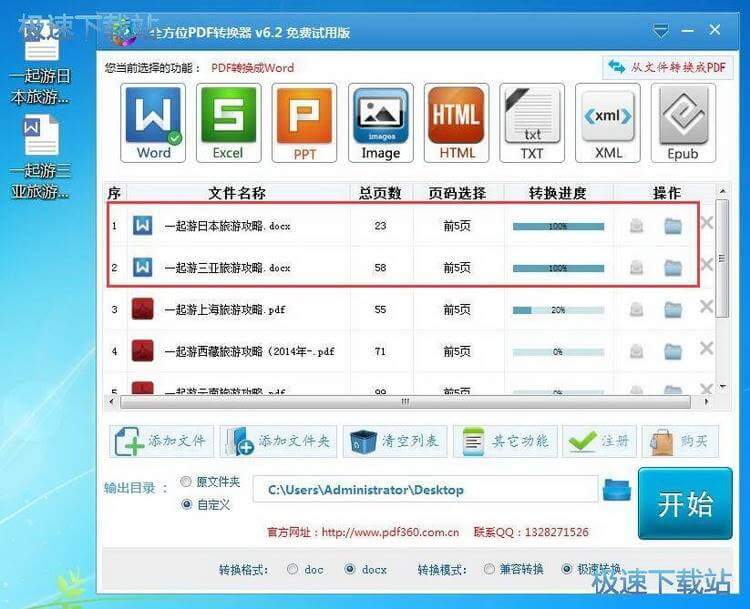This screenshot has height=609, width=750.
Task: Open converted file for 一起游日本旅游攻略.docx
Action: click(x=636, y=225)
